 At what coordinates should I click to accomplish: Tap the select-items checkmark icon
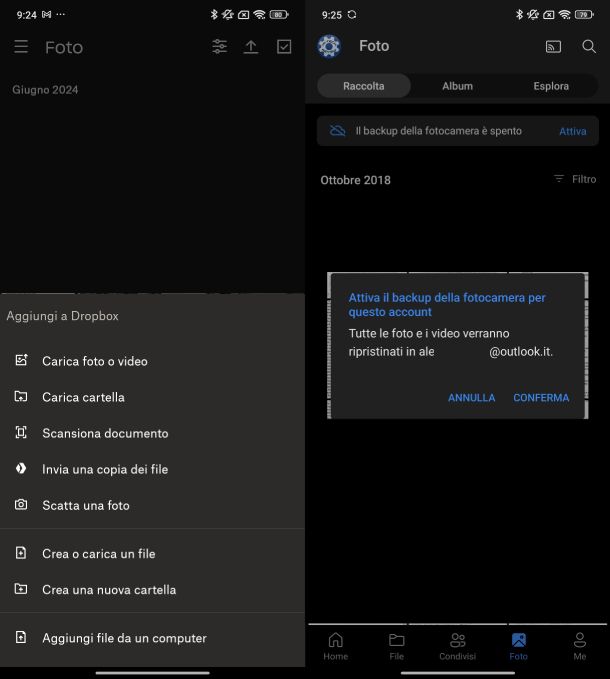pos(284,47)
